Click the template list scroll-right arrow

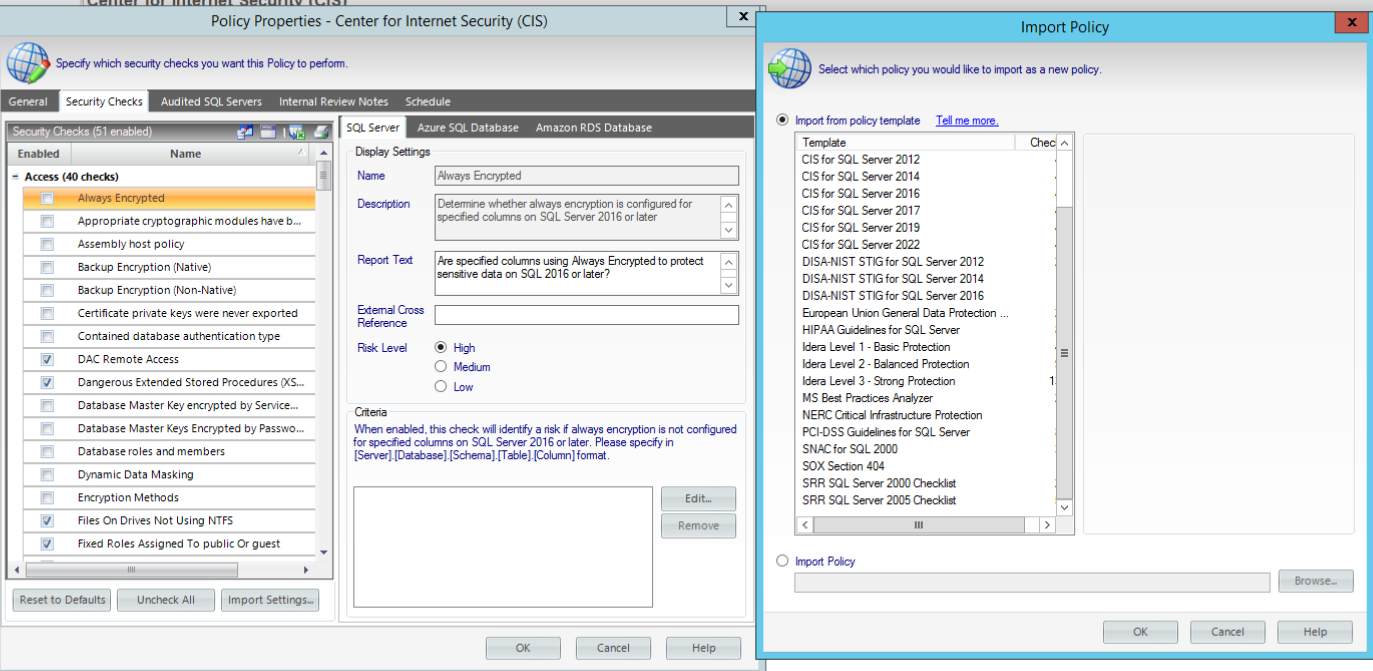pyautogui.click(x=1047, y=525)
